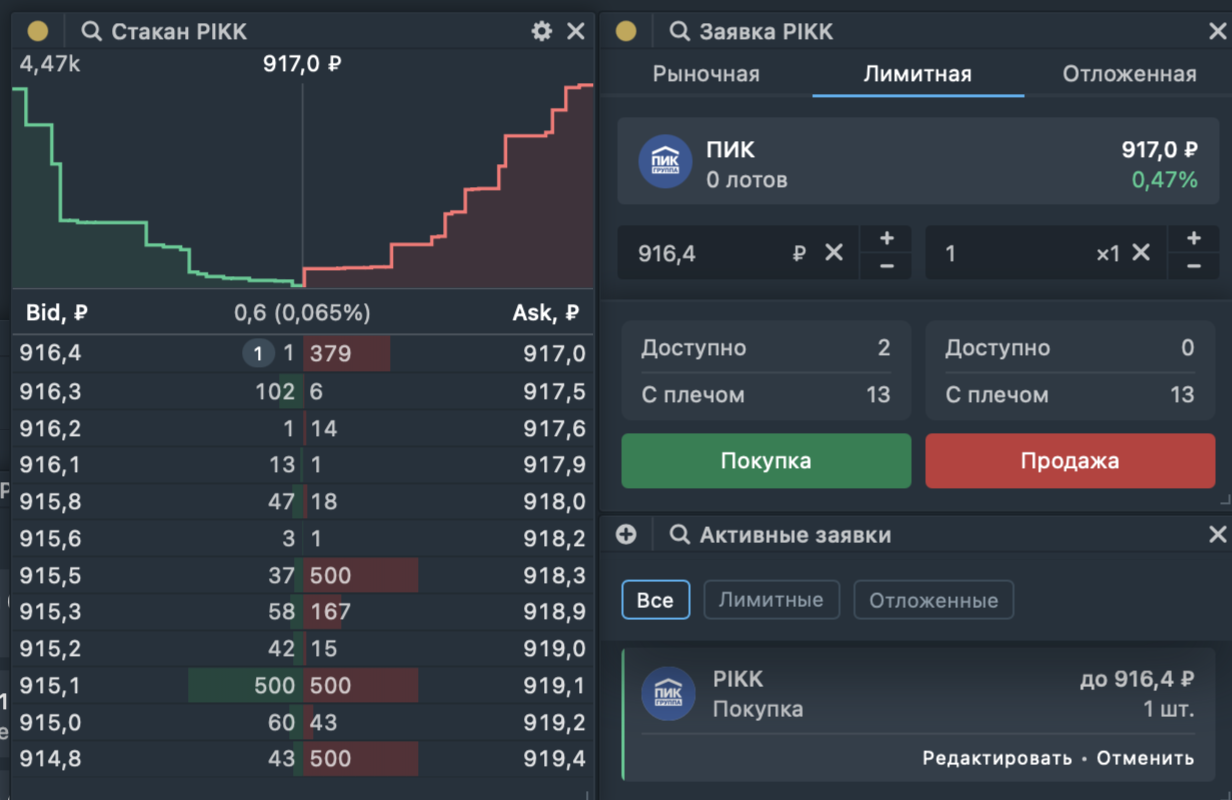The width and height of the screenshot is (1232, 800).
Task: Click Отменить on the PIKK order
Action: 1145,758
